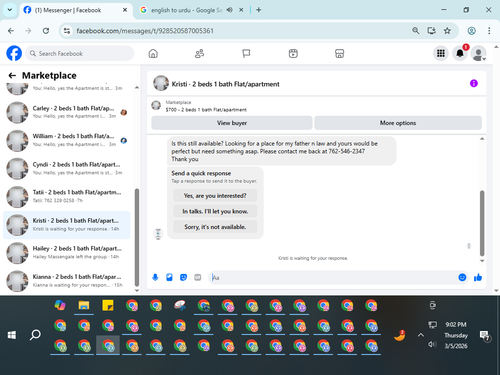
Task: Click View buyer button
Action: coord(232,123)
